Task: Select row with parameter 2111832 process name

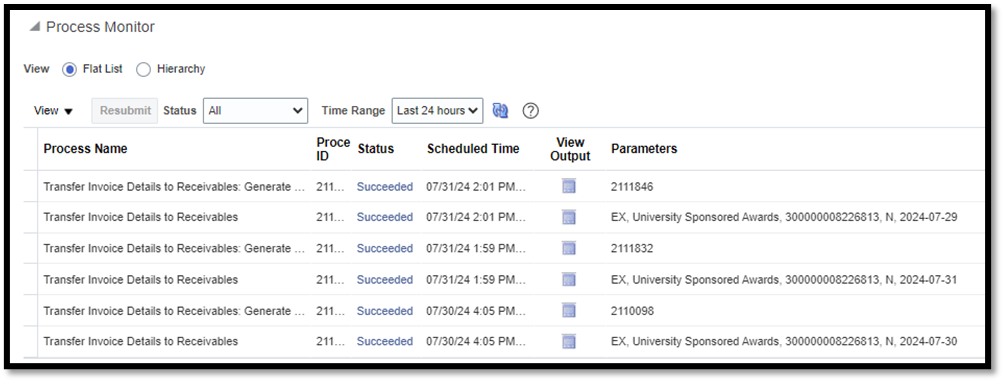Action: [174, 248]
